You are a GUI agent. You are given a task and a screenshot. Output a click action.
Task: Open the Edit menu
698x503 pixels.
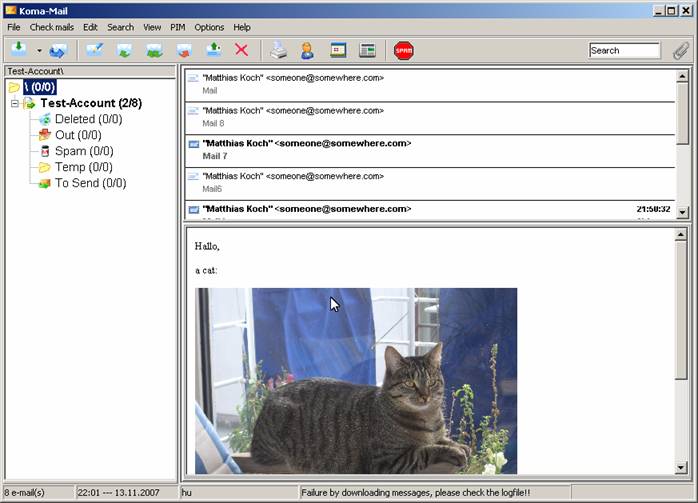tap(90, 27)
